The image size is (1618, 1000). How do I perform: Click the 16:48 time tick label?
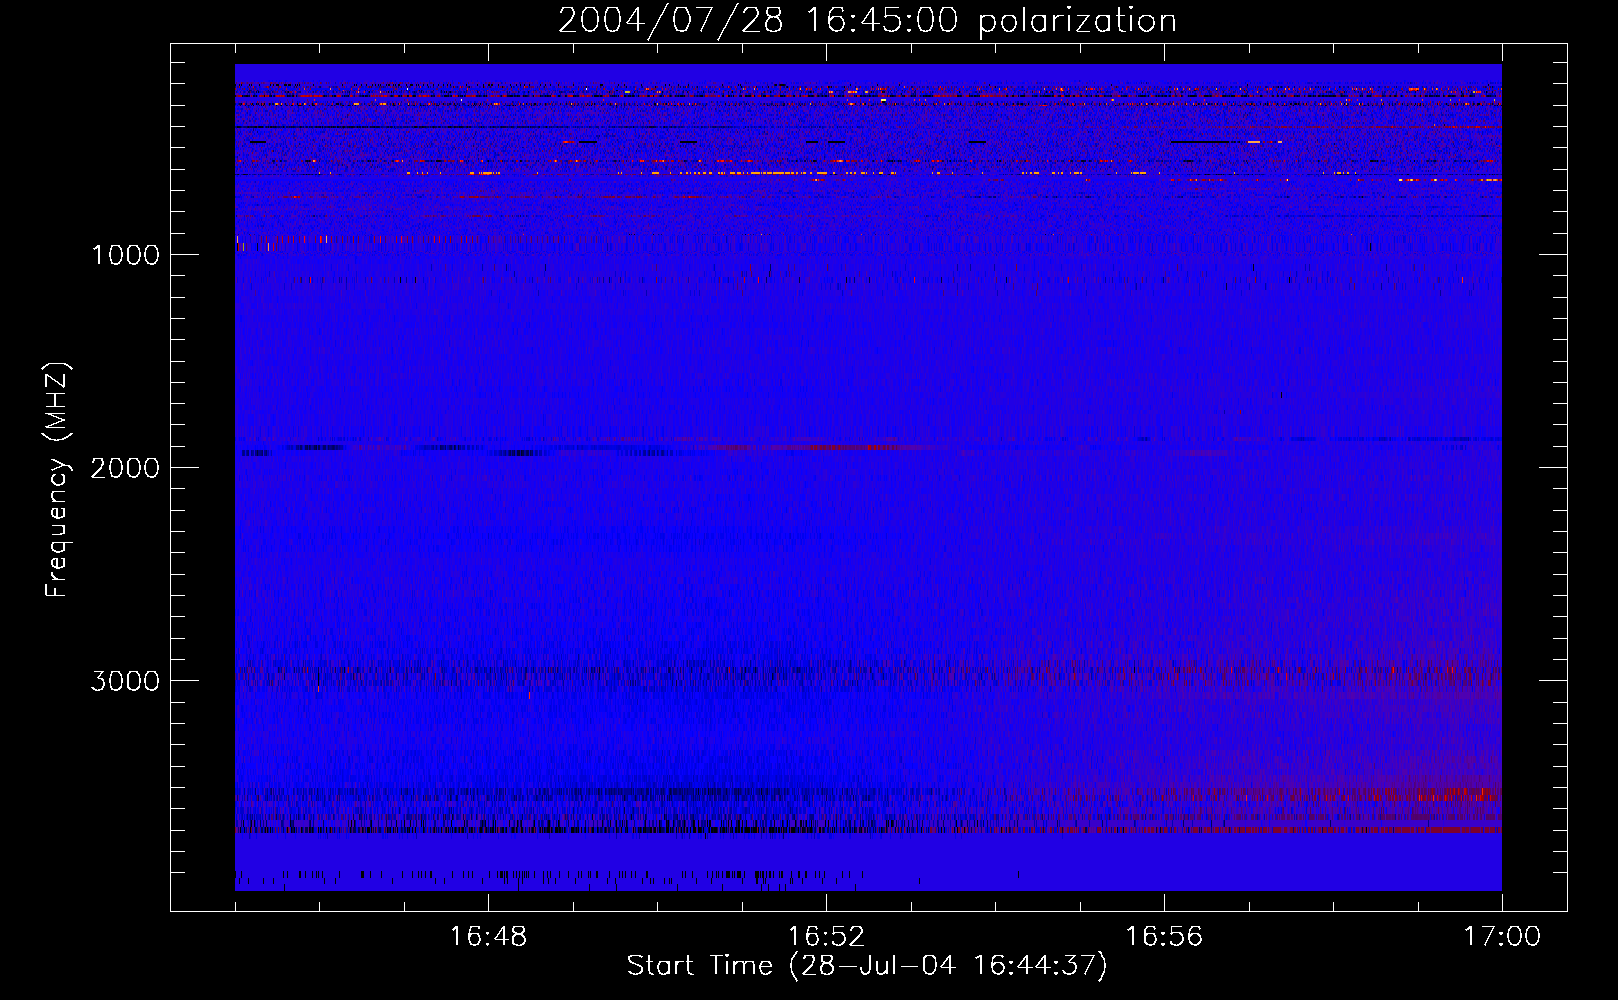(488, 937)
